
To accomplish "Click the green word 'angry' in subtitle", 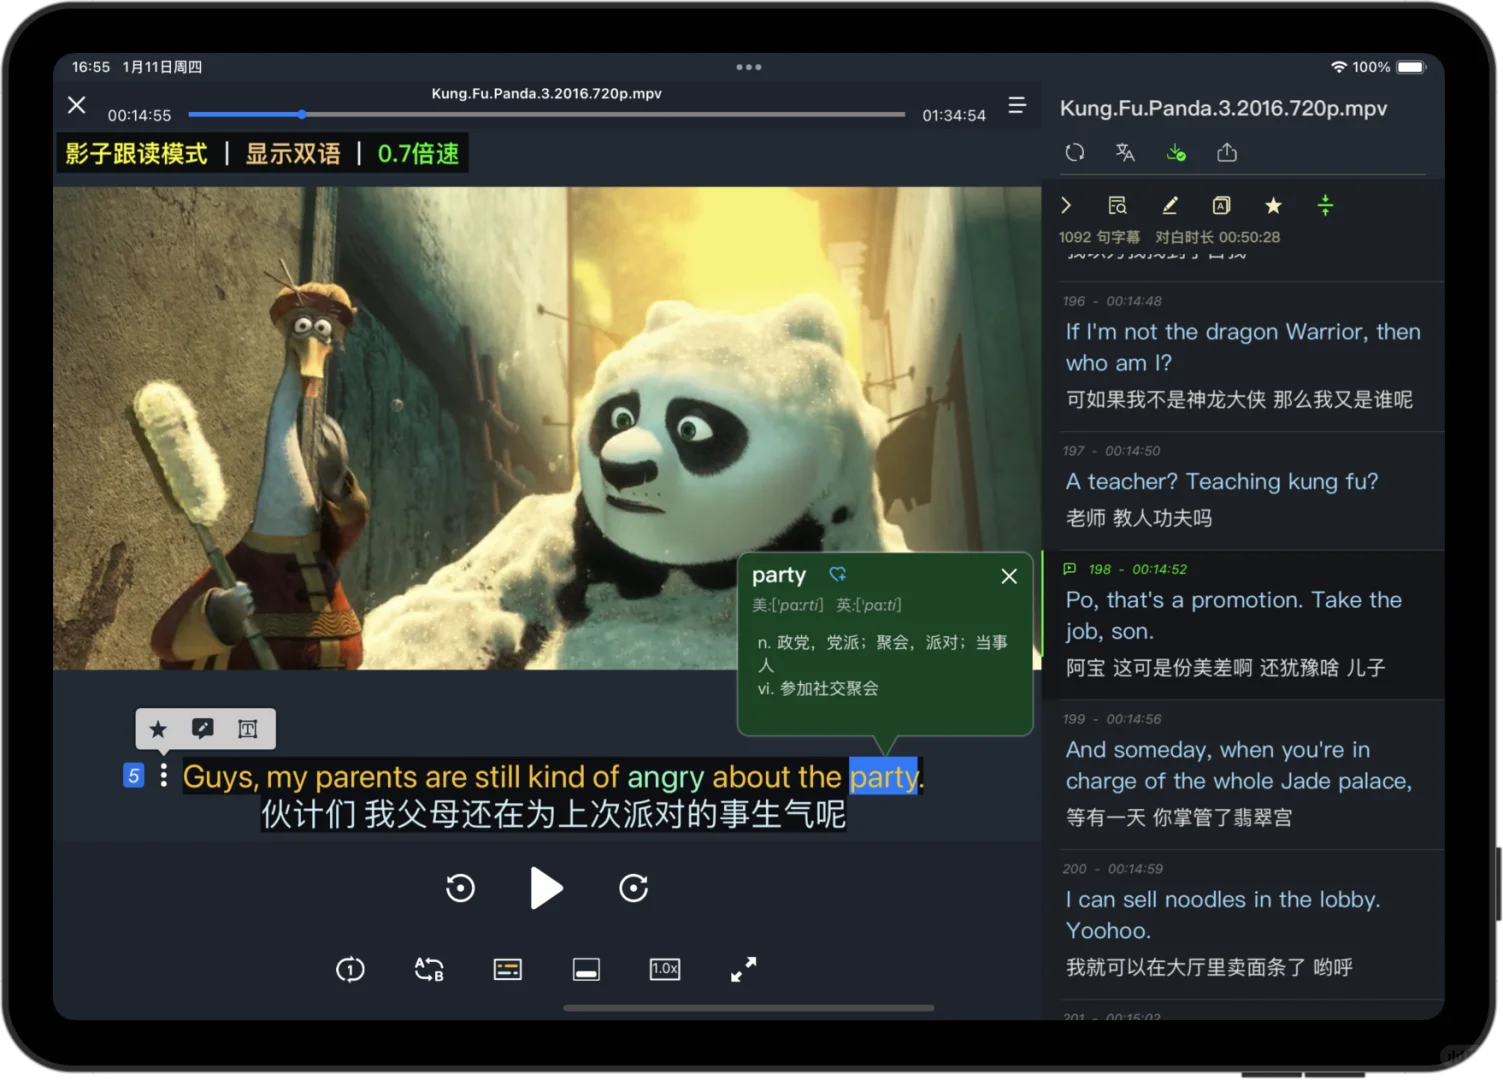I will tap(666, 777).
